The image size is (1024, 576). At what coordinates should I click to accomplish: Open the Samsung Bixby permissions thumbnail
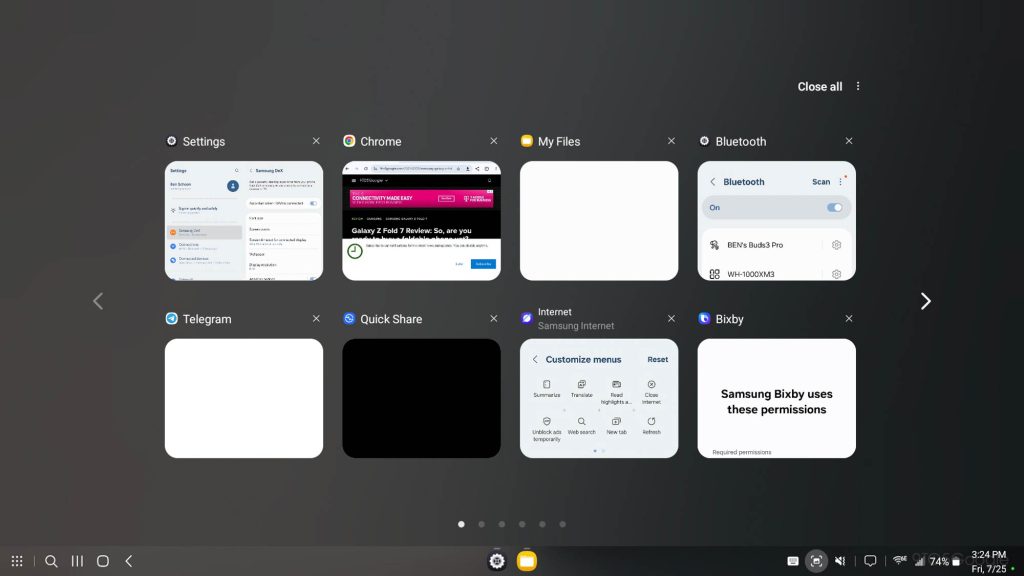point(776,398)
